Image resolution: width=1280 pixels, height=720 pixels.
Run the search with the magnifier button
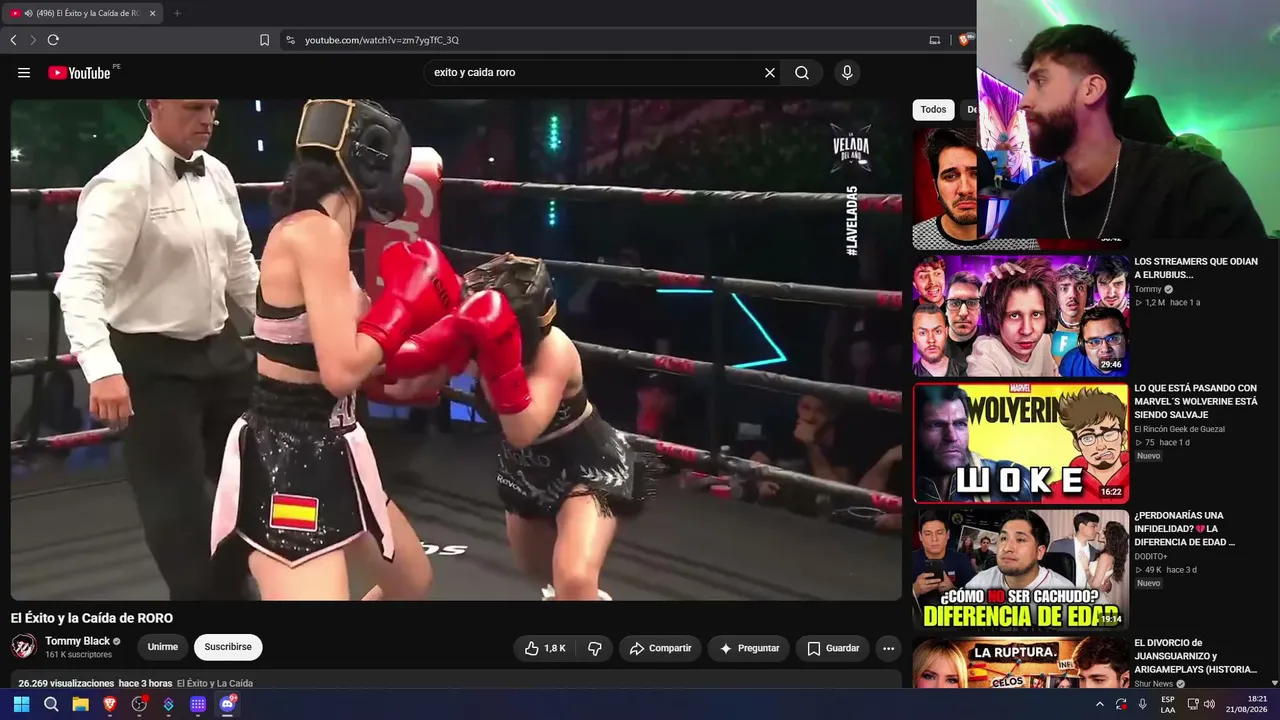click(x=802, y=73)
